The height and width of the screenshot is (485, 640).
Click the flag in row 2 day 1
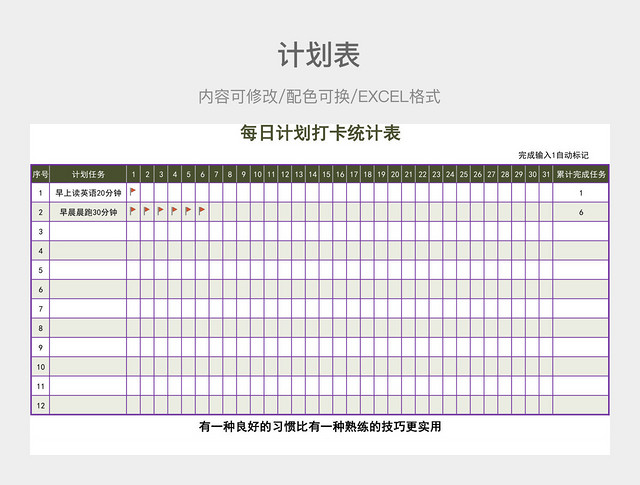click(x=133, y=211)
